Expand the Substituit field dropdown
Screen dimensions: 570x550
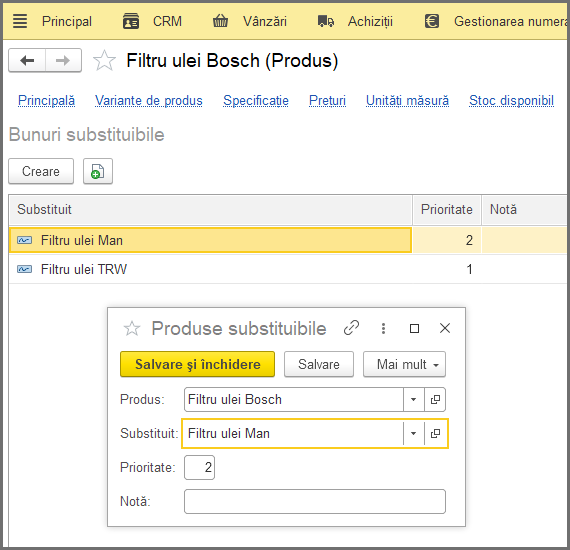[x=413, y=433]
